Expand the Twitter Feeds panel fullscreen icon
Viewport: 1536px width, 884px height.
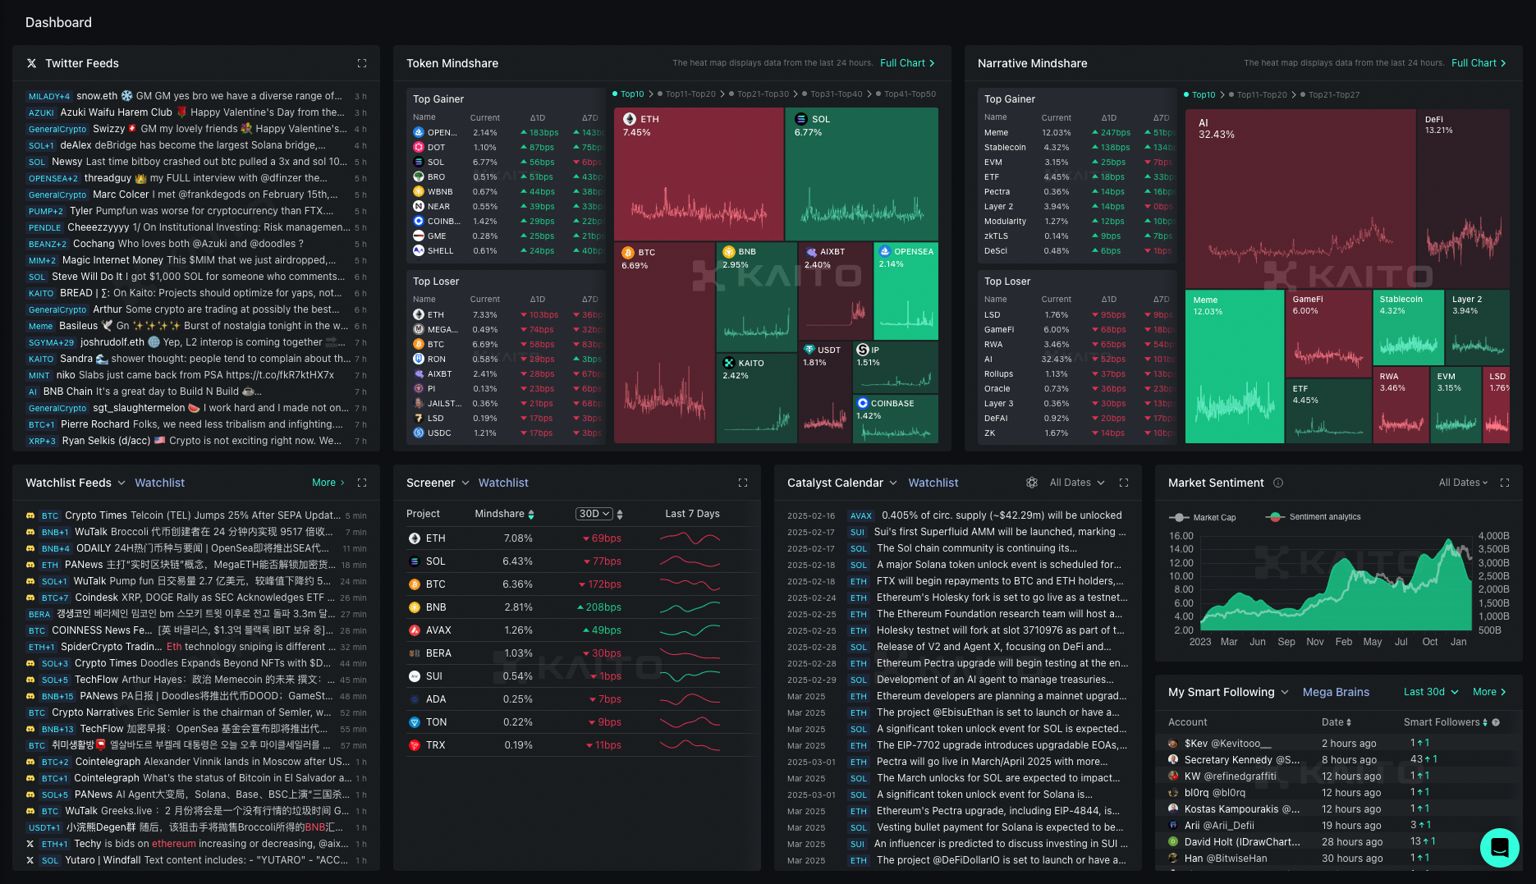click(362, 63)
